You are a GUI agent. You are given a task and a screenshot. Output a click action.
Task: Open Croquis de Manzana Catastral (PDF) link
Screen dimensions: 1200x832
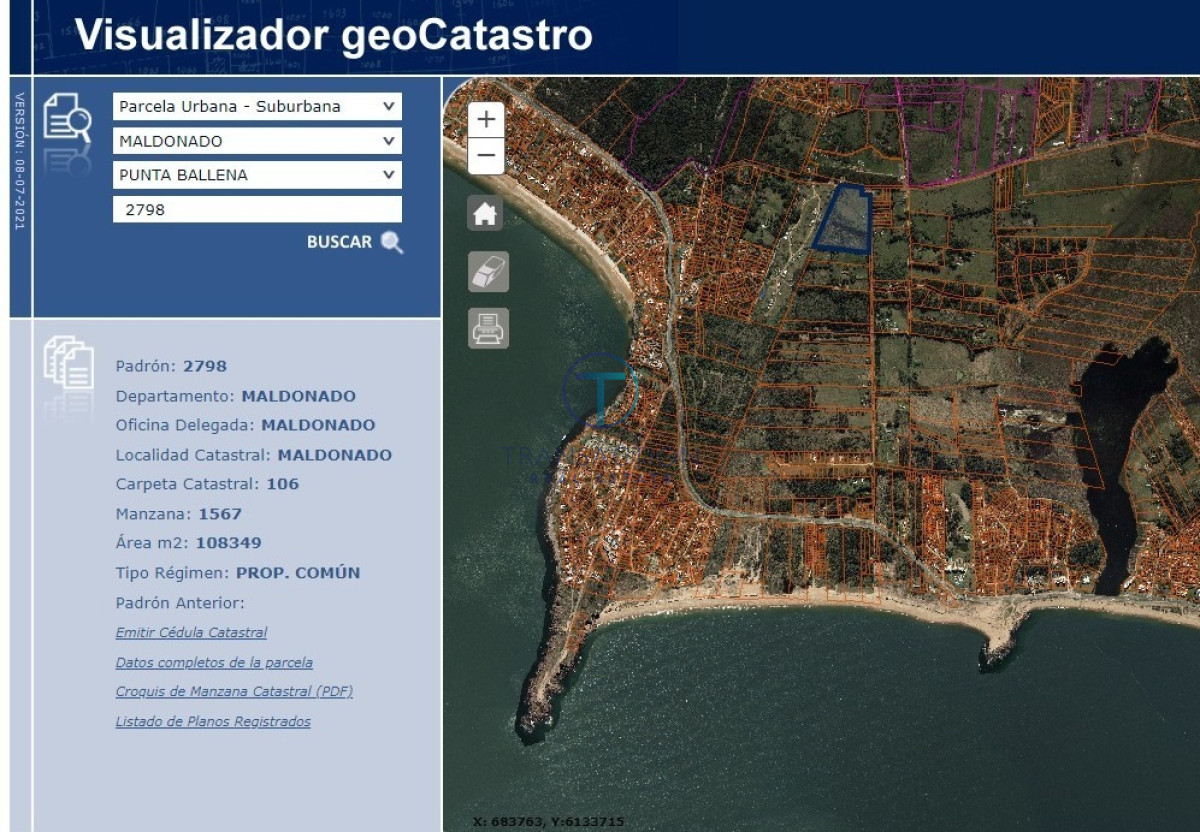tap(234, 691)
